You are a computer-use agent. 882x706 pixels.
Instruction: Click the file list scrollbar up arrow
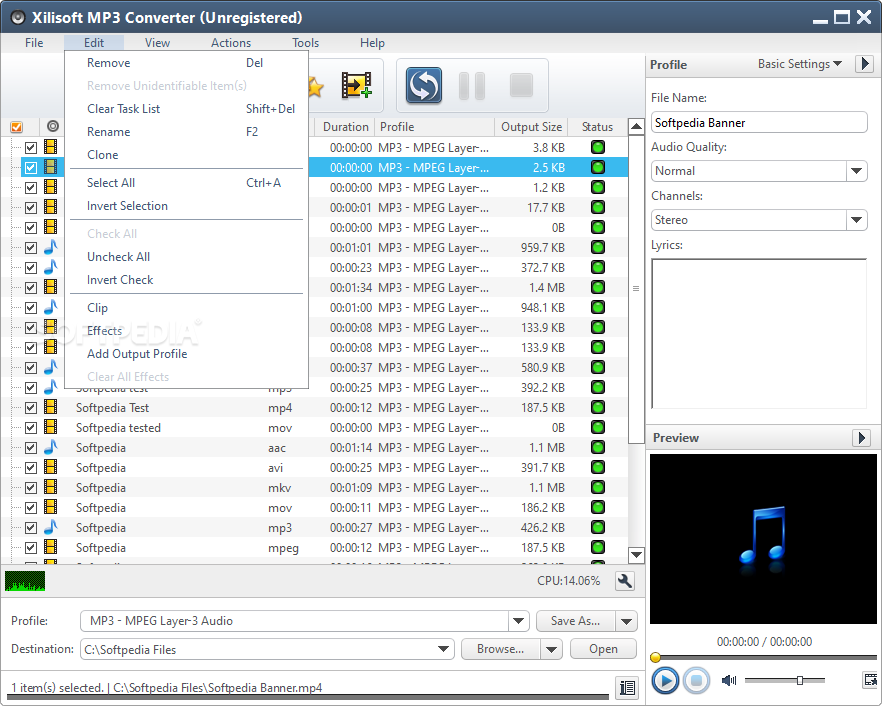click(636, 127)
